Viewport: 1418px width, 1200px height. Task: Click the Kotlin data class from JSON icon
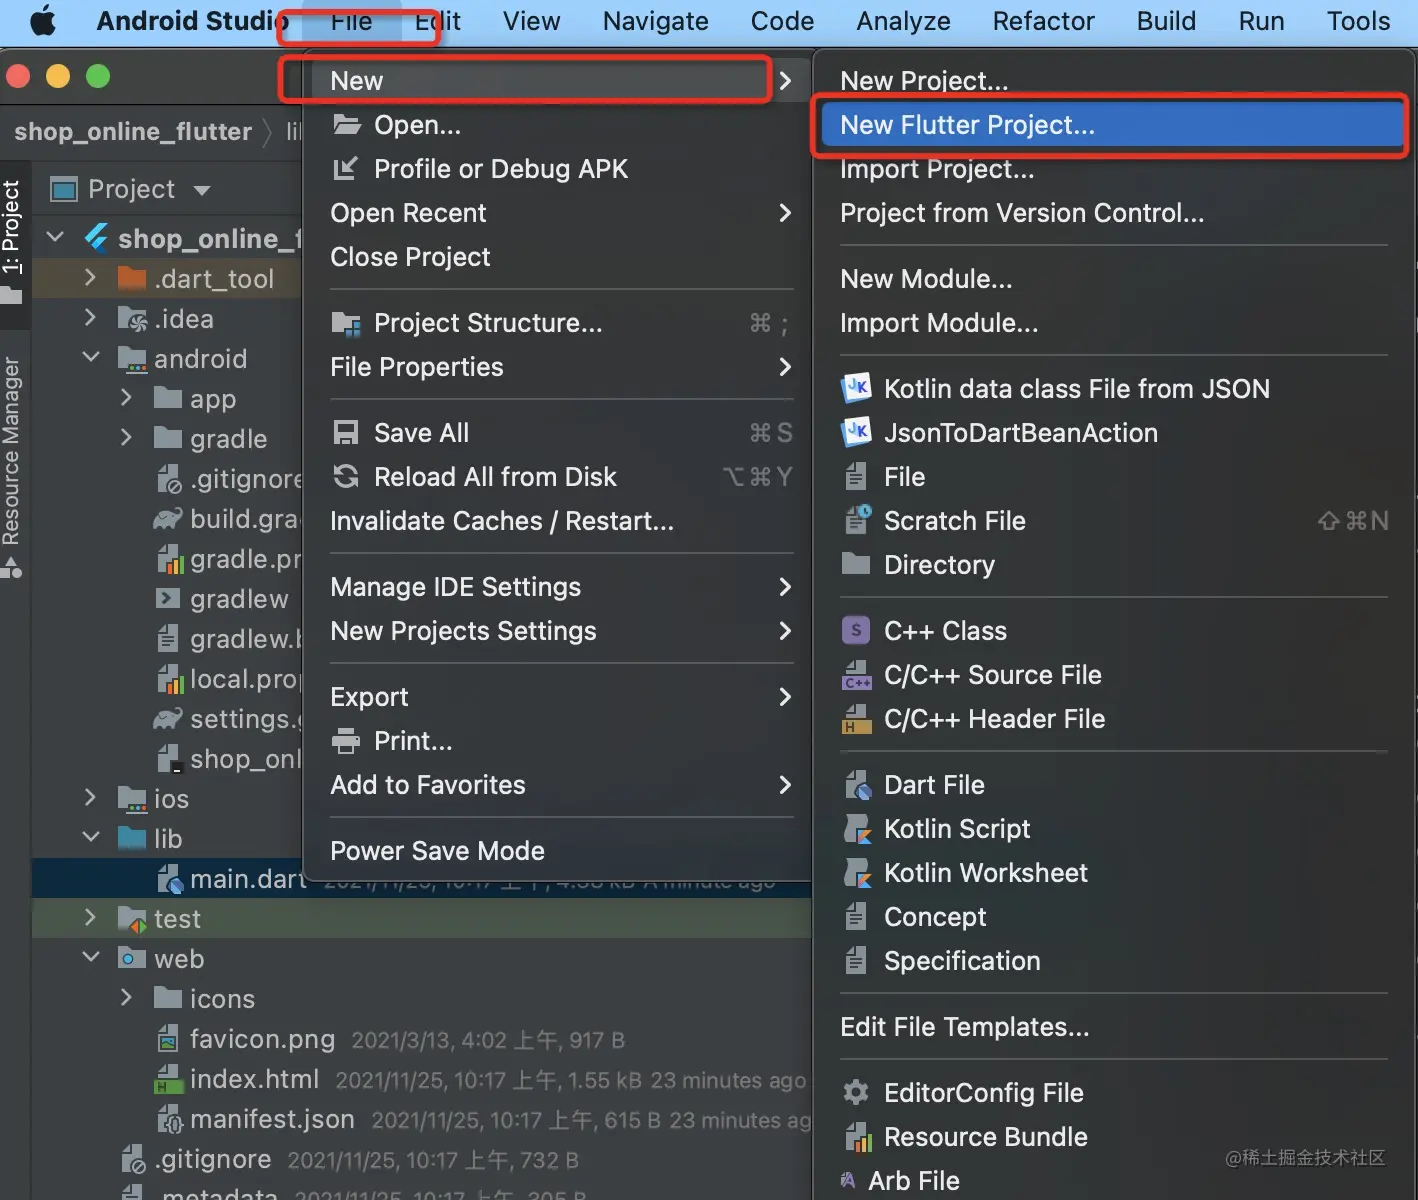pos(856,388)
